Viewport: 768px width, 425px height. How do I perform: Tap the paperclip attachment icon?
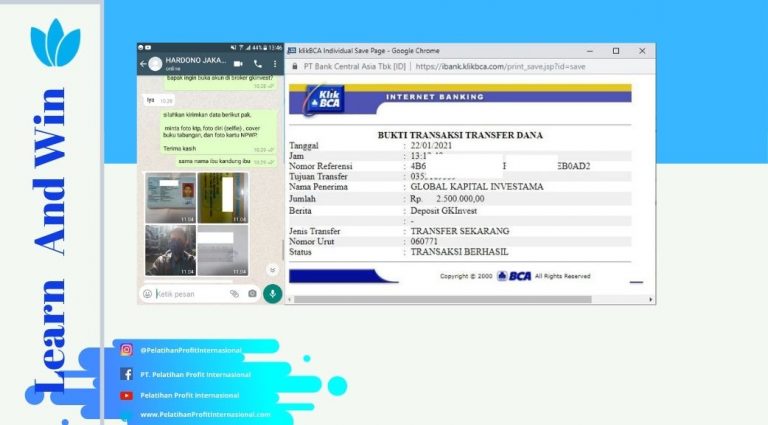(x=234, y=294)
